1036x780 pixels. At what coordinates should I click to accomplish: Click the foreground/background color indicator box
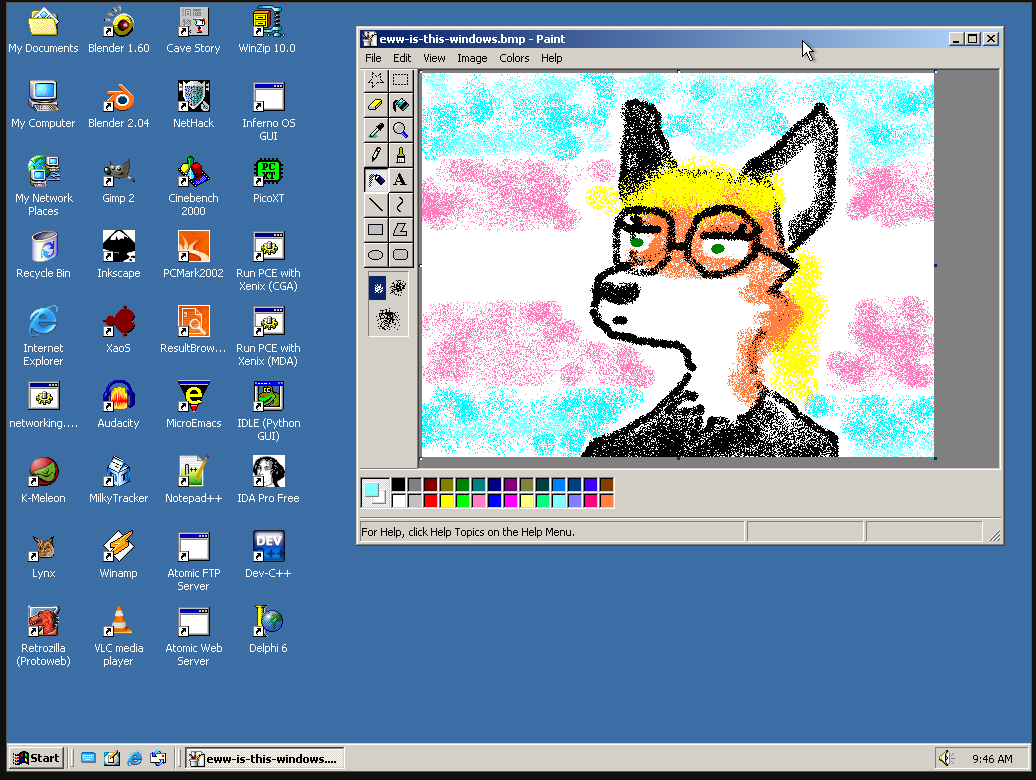(375, 493)
